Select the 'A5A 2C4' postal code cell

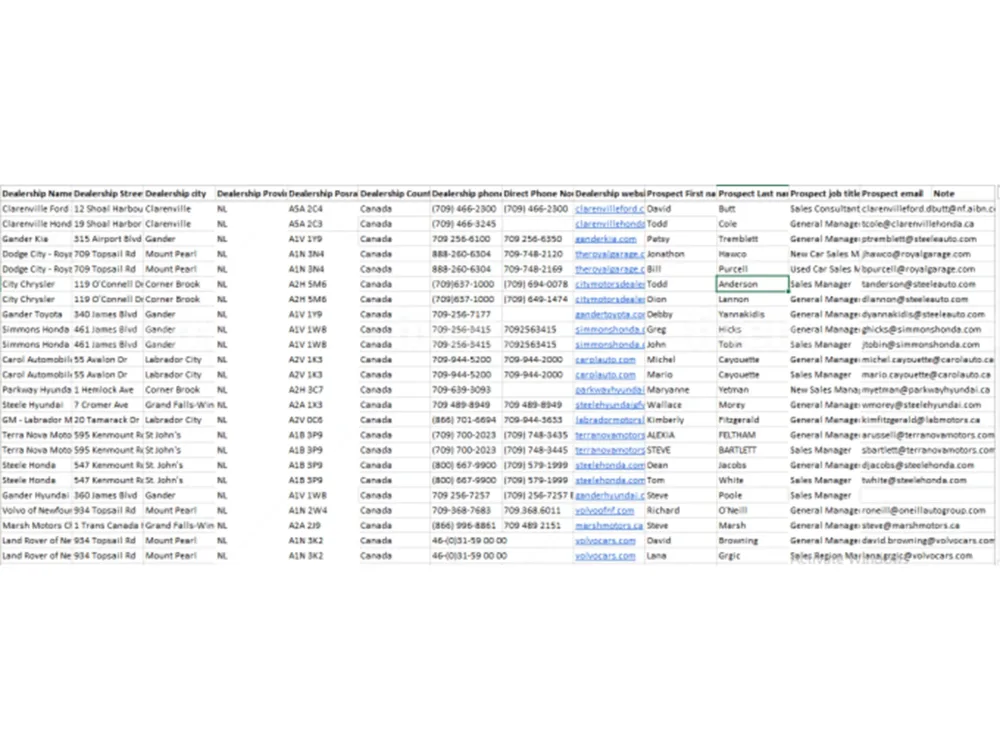tap(323, 209)
